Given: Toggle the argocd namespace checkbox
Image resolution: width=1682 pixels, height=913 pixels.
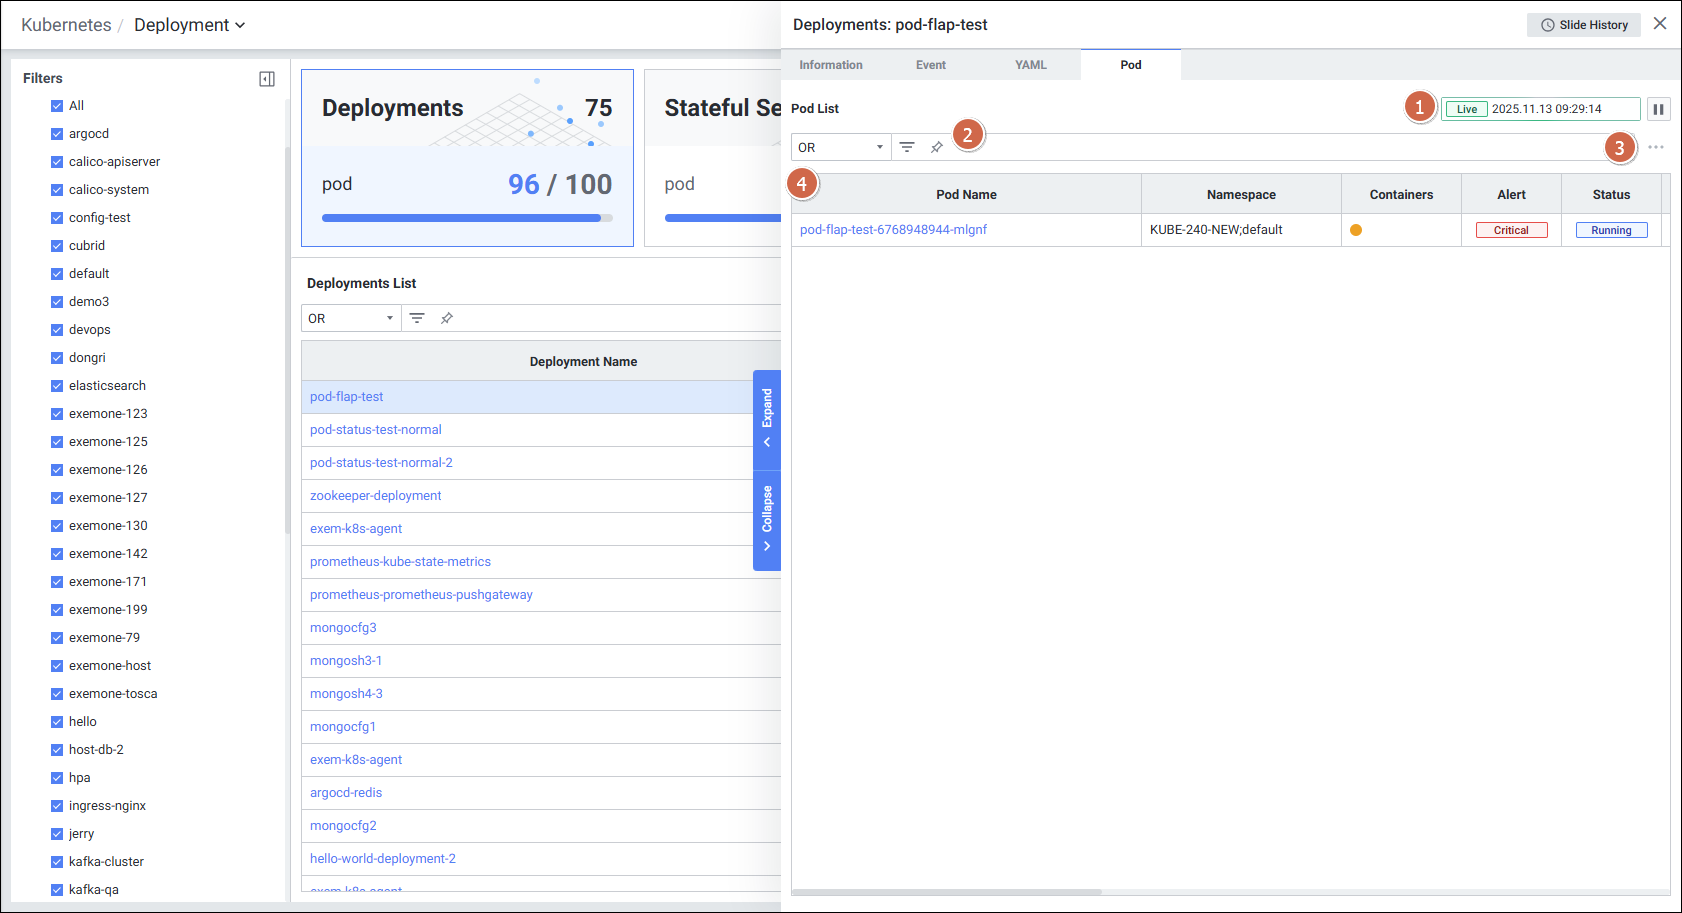Looking at the screenshot, I should click(x=57, y=134).
